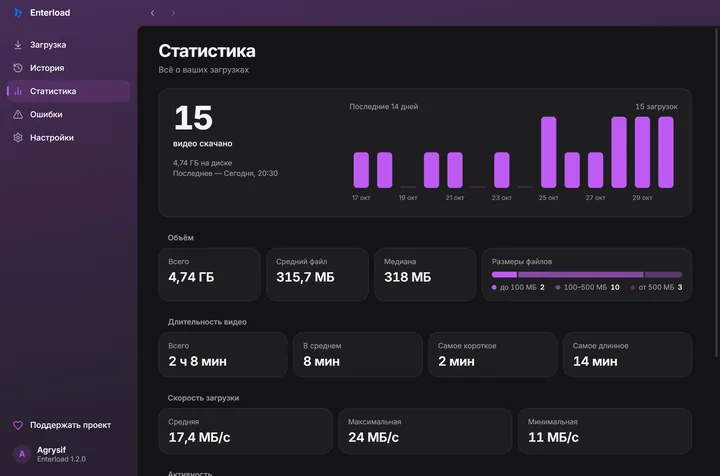Click the Всего 4,74 ГБ card

(209, 274)
